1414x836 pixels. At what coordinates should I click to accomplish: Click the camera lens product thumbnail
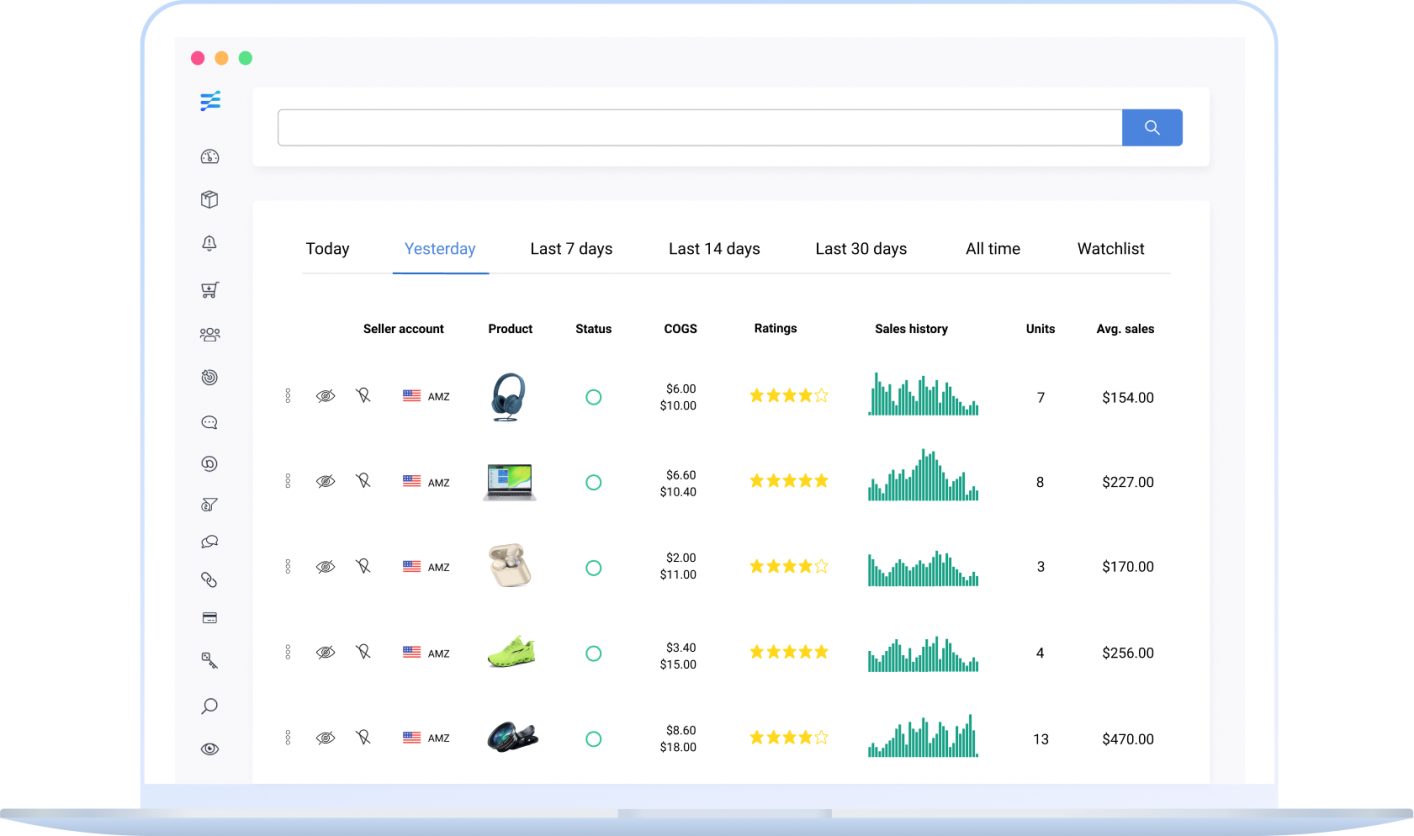512,737
